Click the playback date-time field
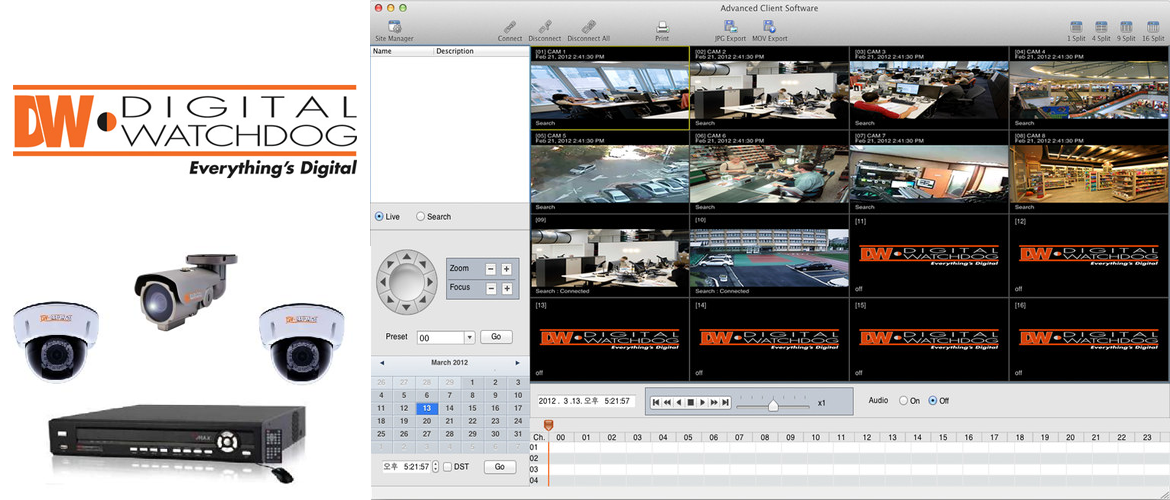 tap(586, 401)
